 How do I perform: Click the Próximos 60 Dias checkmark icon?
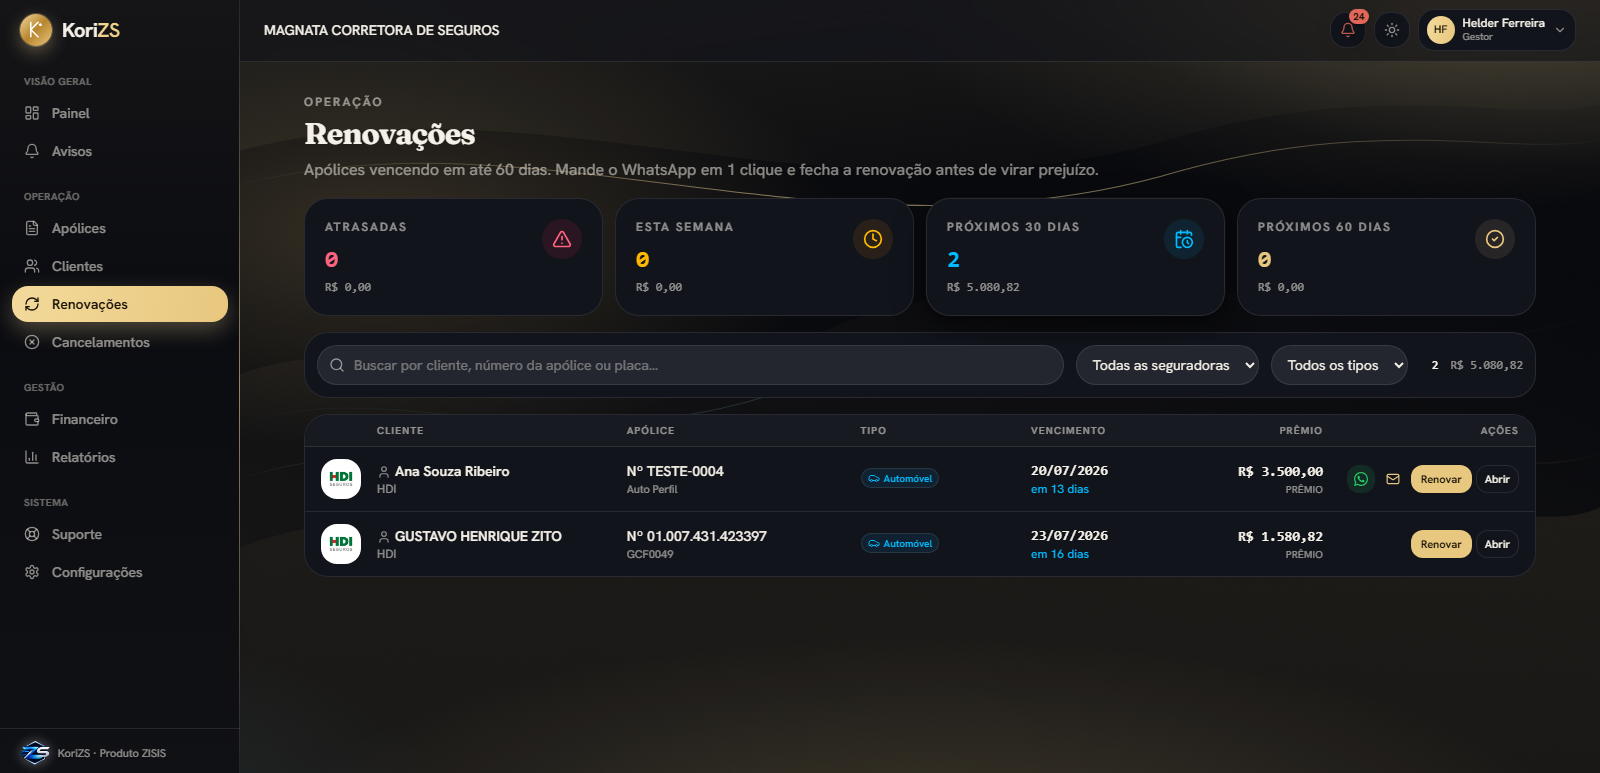click(x=1495, y=239)
